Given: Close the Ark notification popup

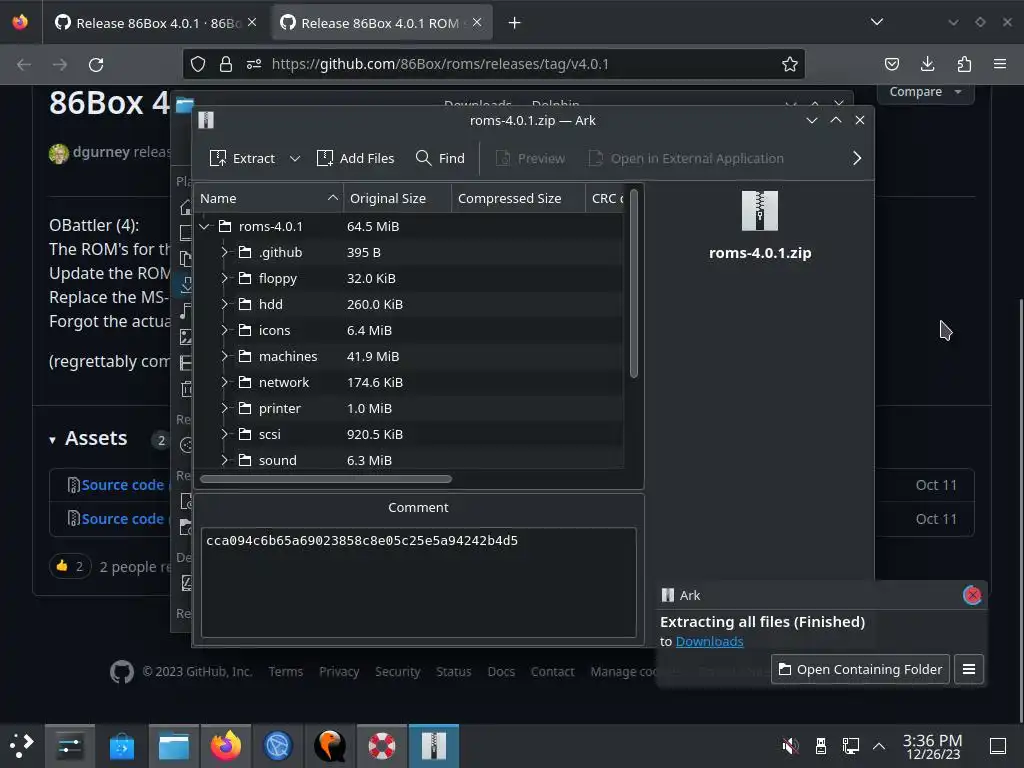Looking at the screenshot, I should pos(972,595).
